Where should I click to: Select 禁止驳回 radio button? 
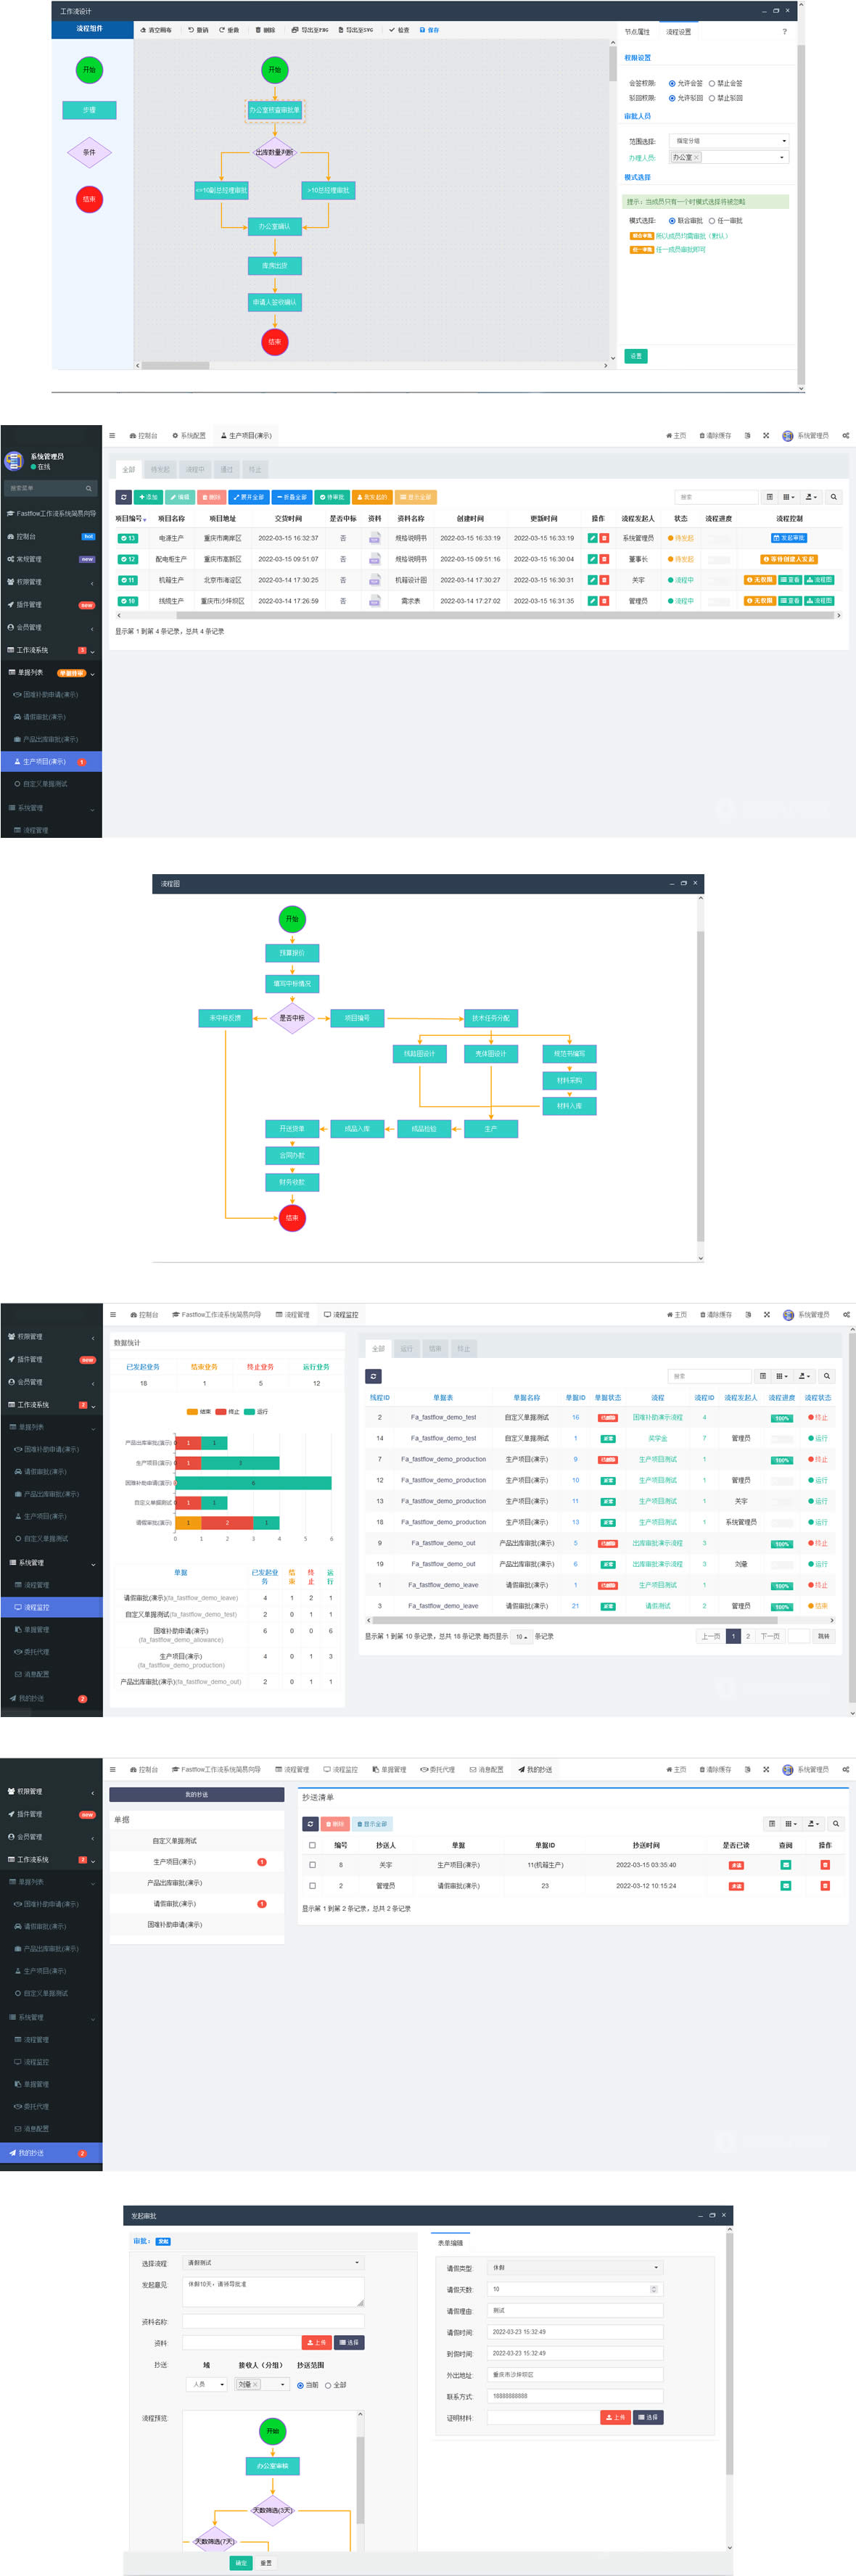tap(712, 98)
